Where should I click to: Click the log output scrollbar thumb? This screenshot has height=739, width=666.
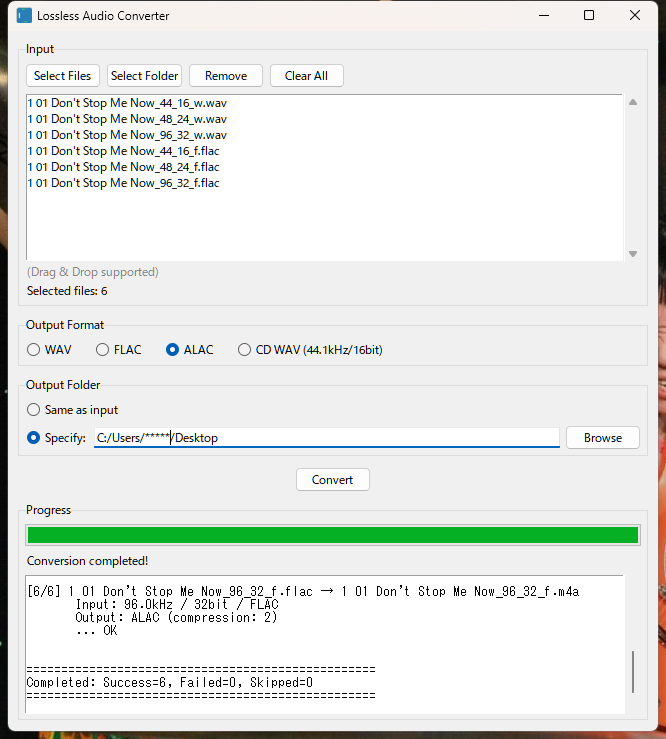(x=633, y=672)
